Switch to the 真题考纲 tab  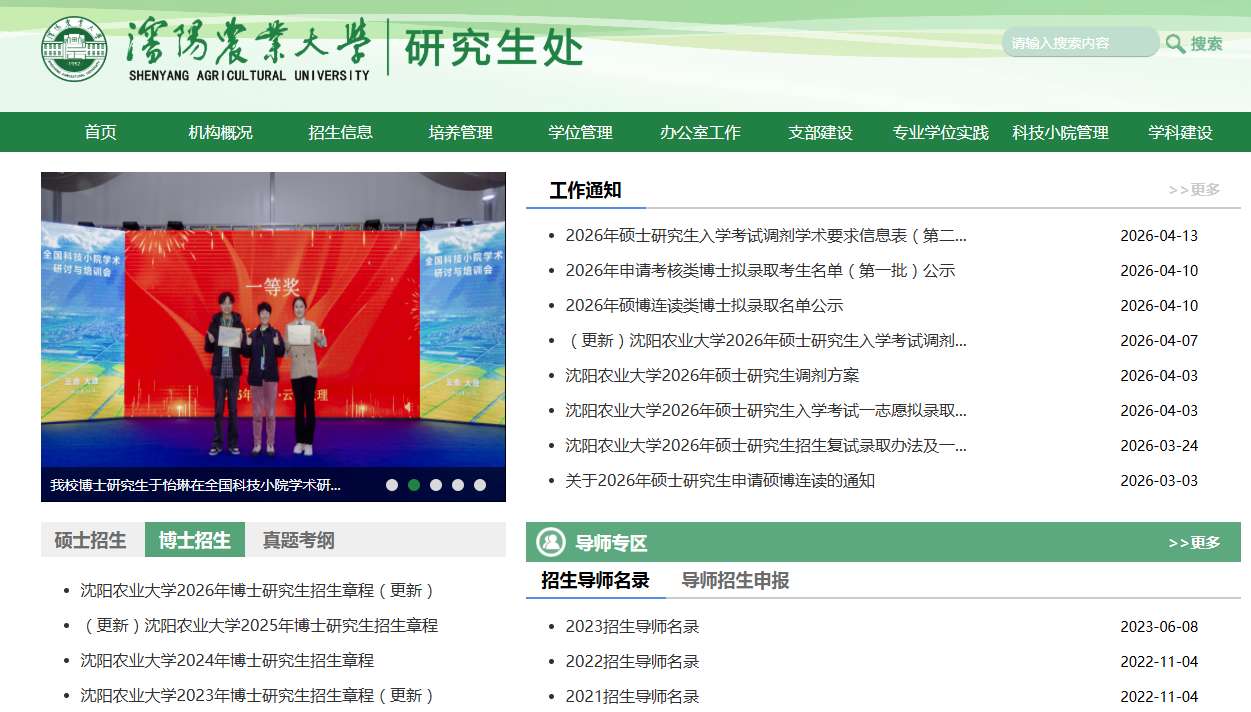(299, 540)
